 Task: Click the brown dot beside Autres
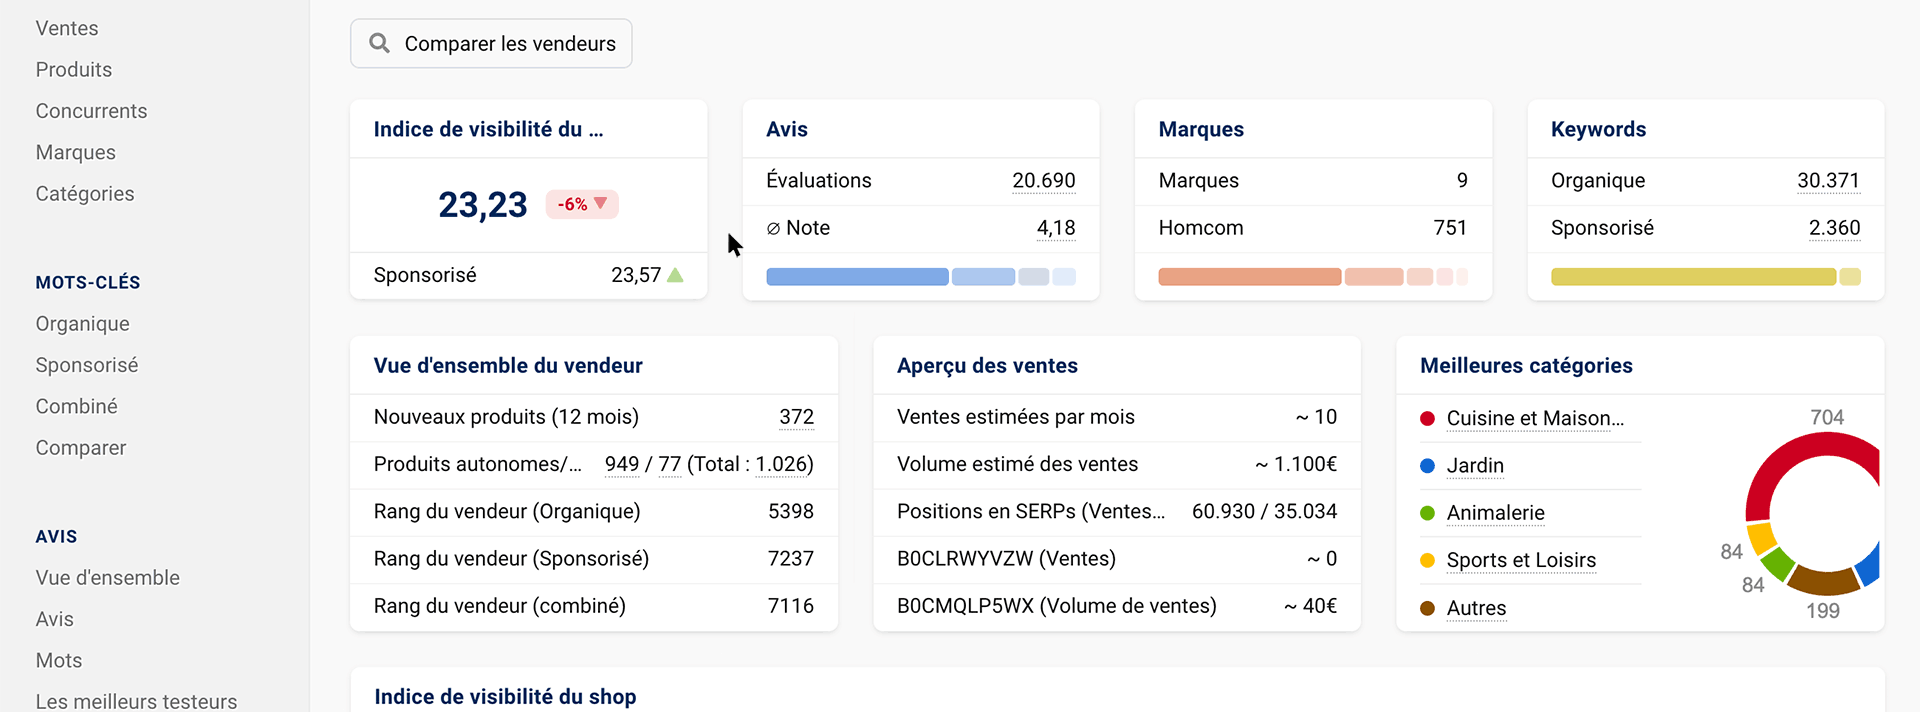click(1427, 608)
